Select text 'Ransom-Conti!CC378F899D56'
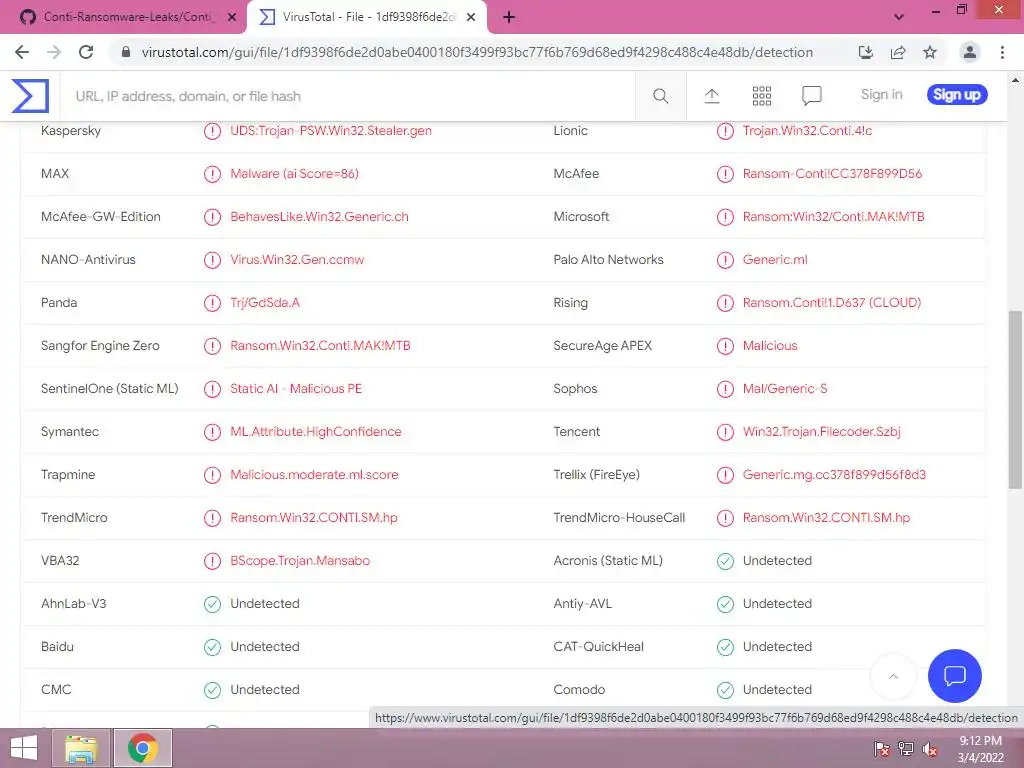1024x768 pixels. [x=832, y=174]
